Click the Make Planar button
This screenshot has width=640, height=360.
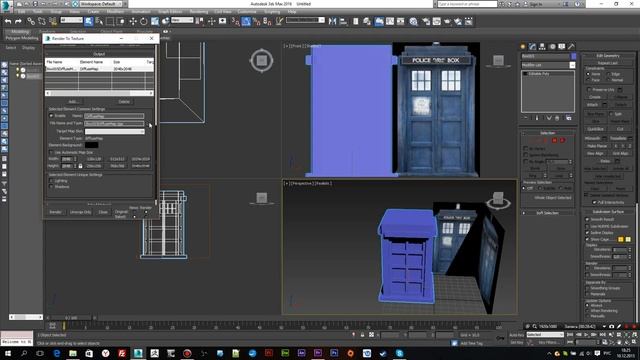pos(597,146)
